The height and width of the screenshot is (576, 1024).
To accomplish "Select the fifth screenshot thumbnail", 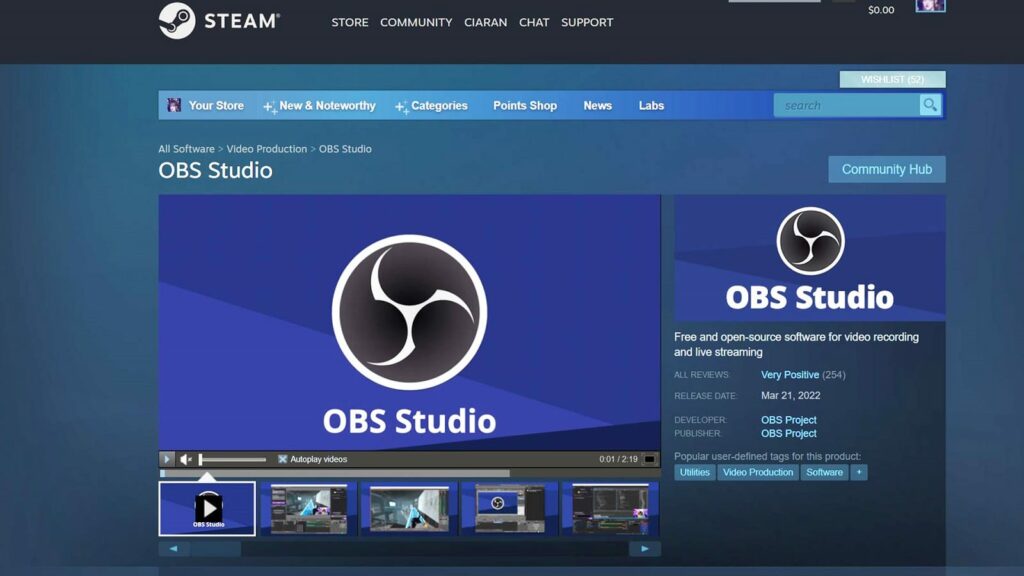I will pyautogui.click(x=610, y=509).
